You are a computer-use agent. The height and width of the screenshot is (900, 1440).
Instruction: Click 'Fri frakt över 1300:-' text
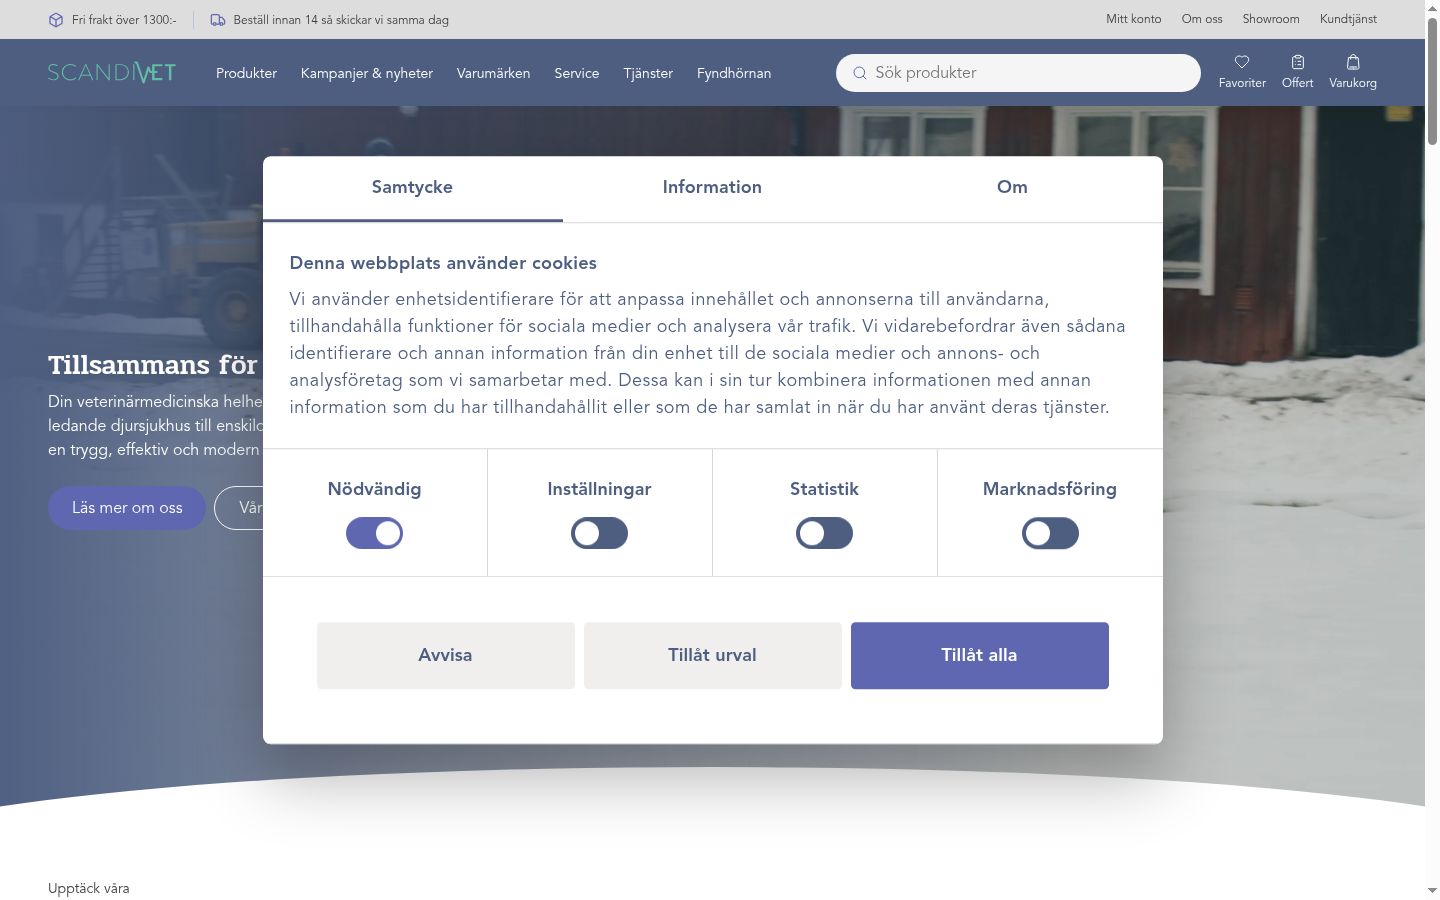point(124,20)
